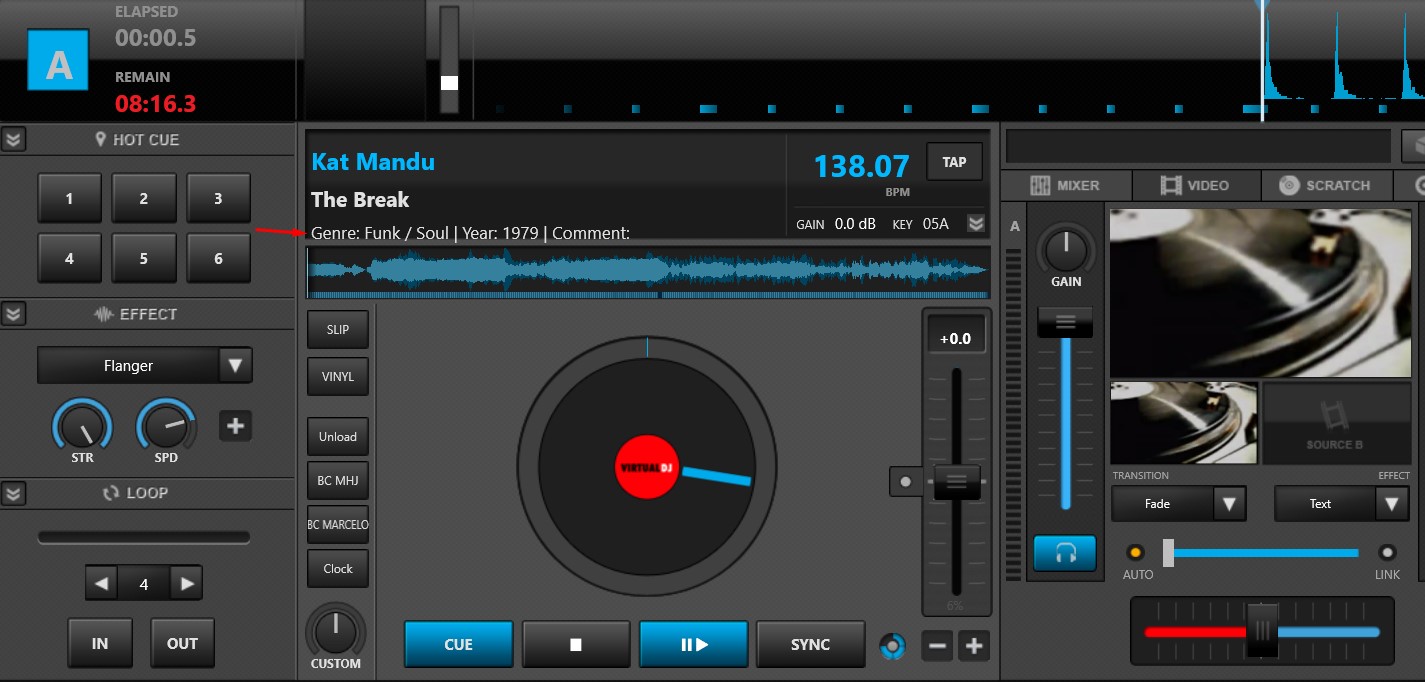This screenshot has width=1425, height=682.
Task: Set loop OUT point
Action: 182,643
